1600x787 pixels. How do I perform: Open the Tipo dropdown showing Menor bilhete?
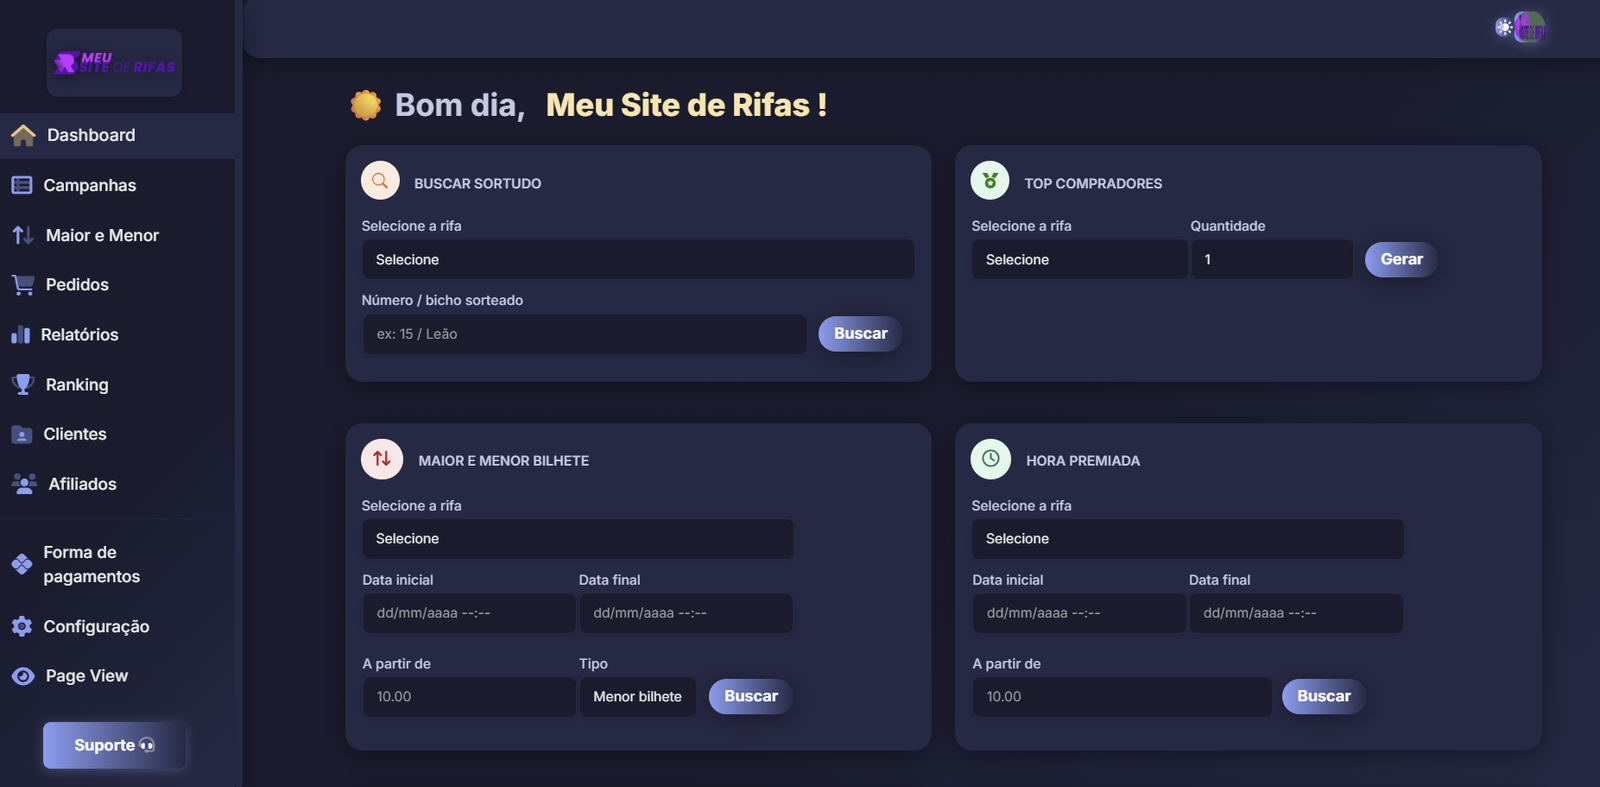pyautogui.click(x=638, y=696)
